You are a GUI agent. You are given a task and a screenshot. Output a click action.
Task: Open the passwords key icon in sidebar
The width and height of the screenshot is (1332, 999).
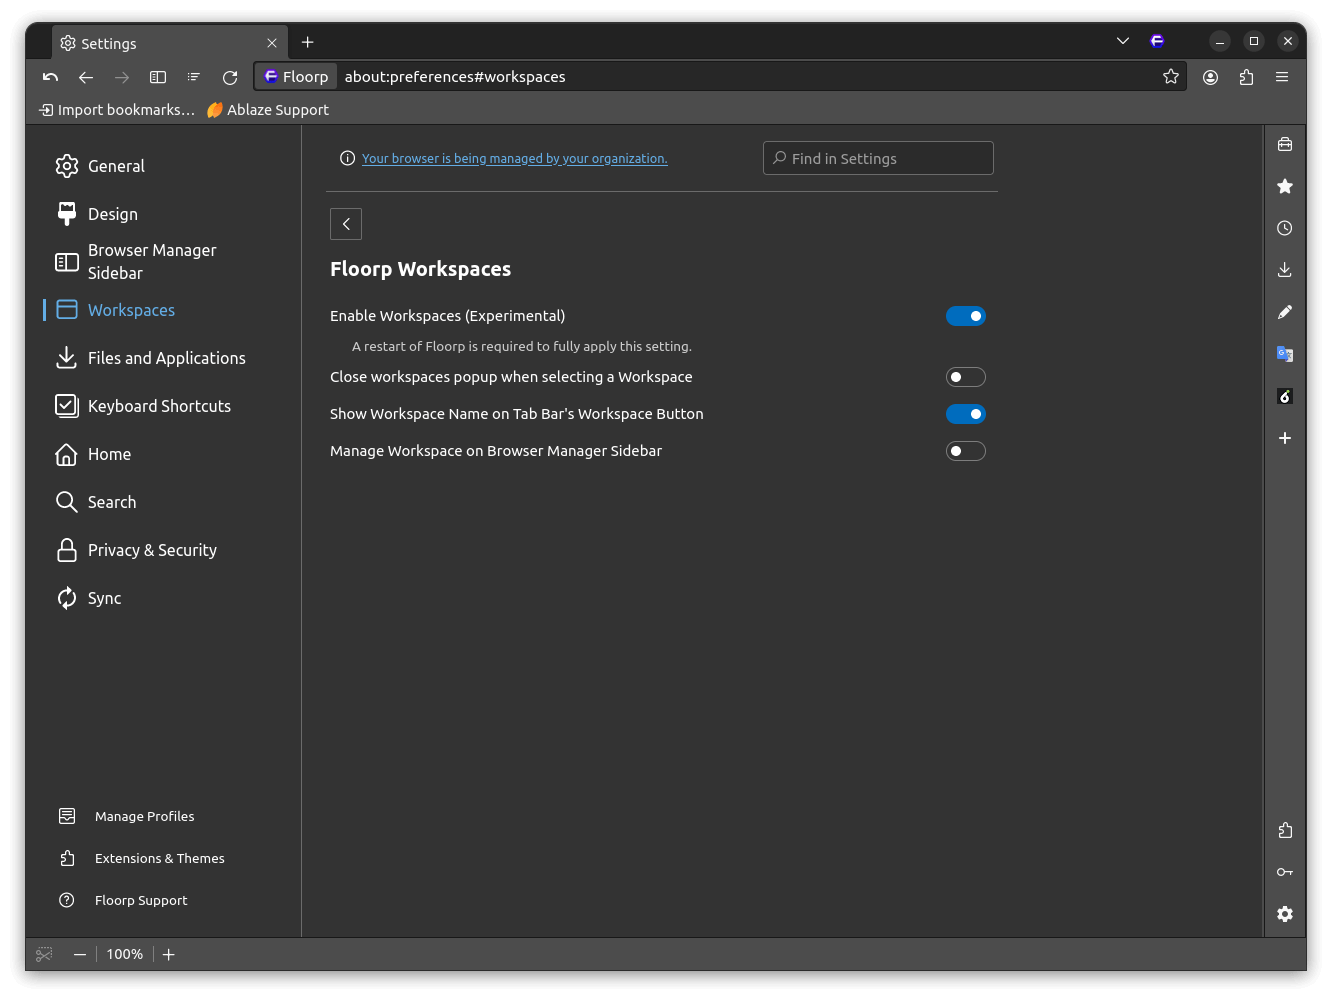(x=1285, y=872)
